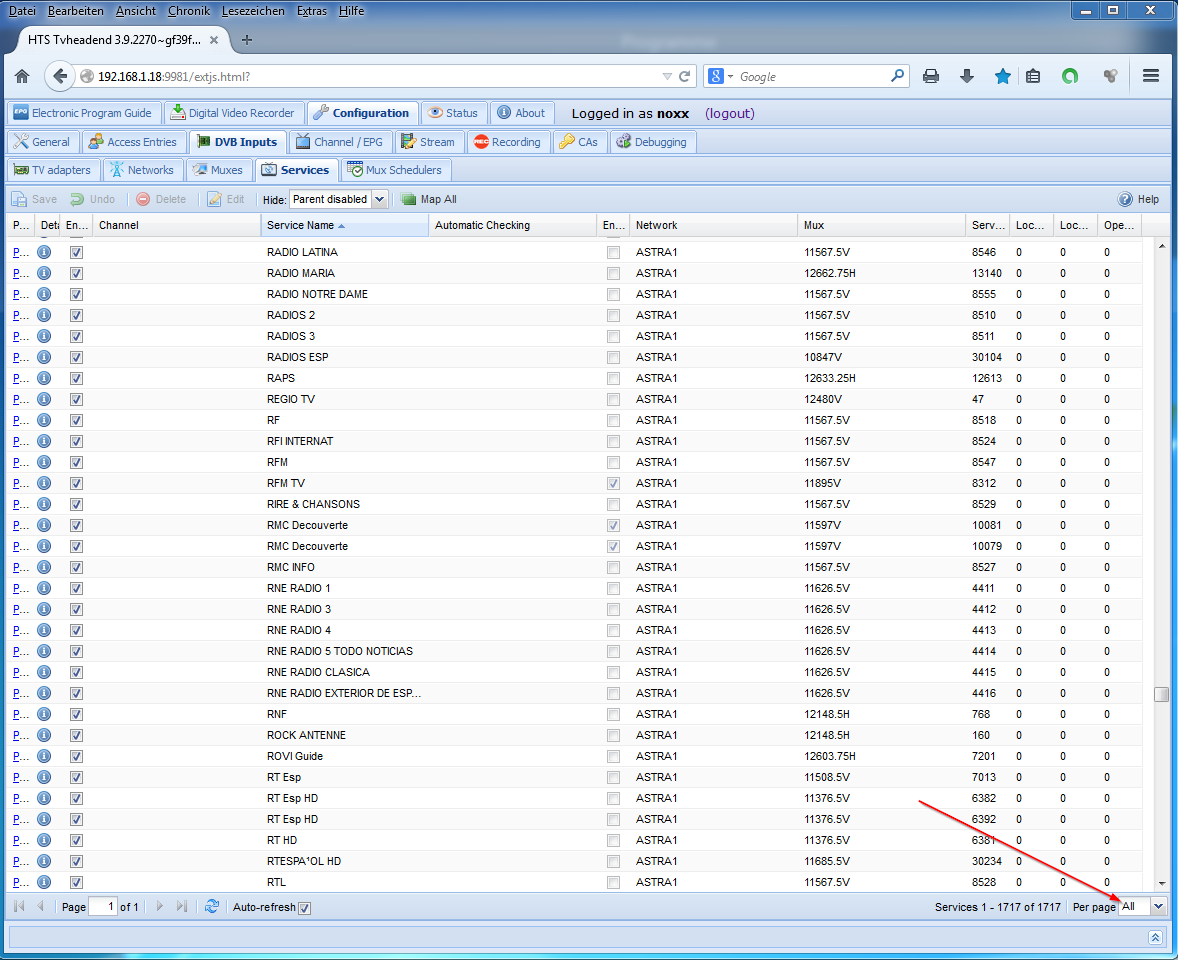Screen dimensions: 1178x960
Task: Go to the previous page arrow
Action: pos(41,907)
